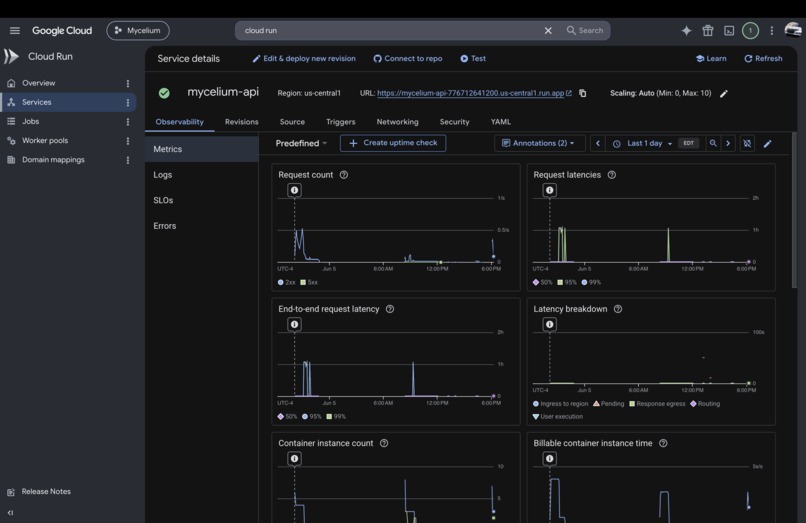Open Billable container instance time help icon

(663, 443)
